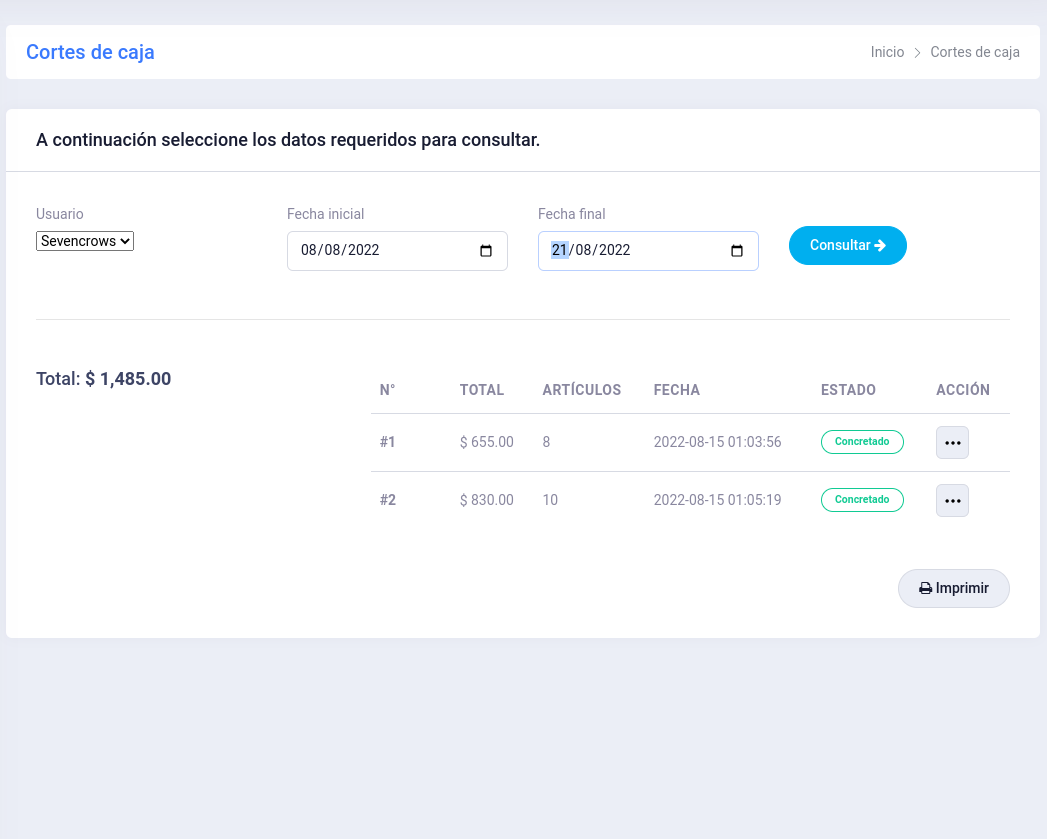Click the blue Cortes de caja page title
Image resolution: width=1047 pixels, height=839 pixels.
tap(90, 52)
